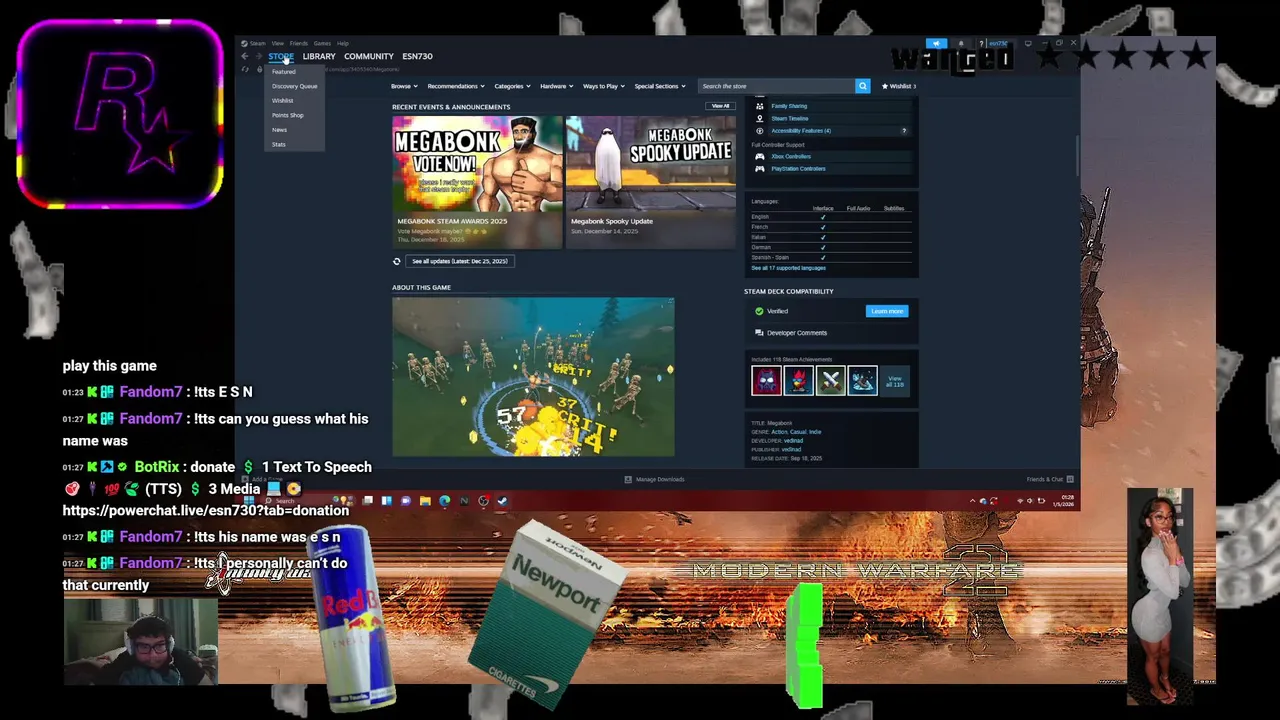This screenshot has height=720, width=1280.
Task: Open Microsoft Edge from the taskbar
Action: coord(445,501)
